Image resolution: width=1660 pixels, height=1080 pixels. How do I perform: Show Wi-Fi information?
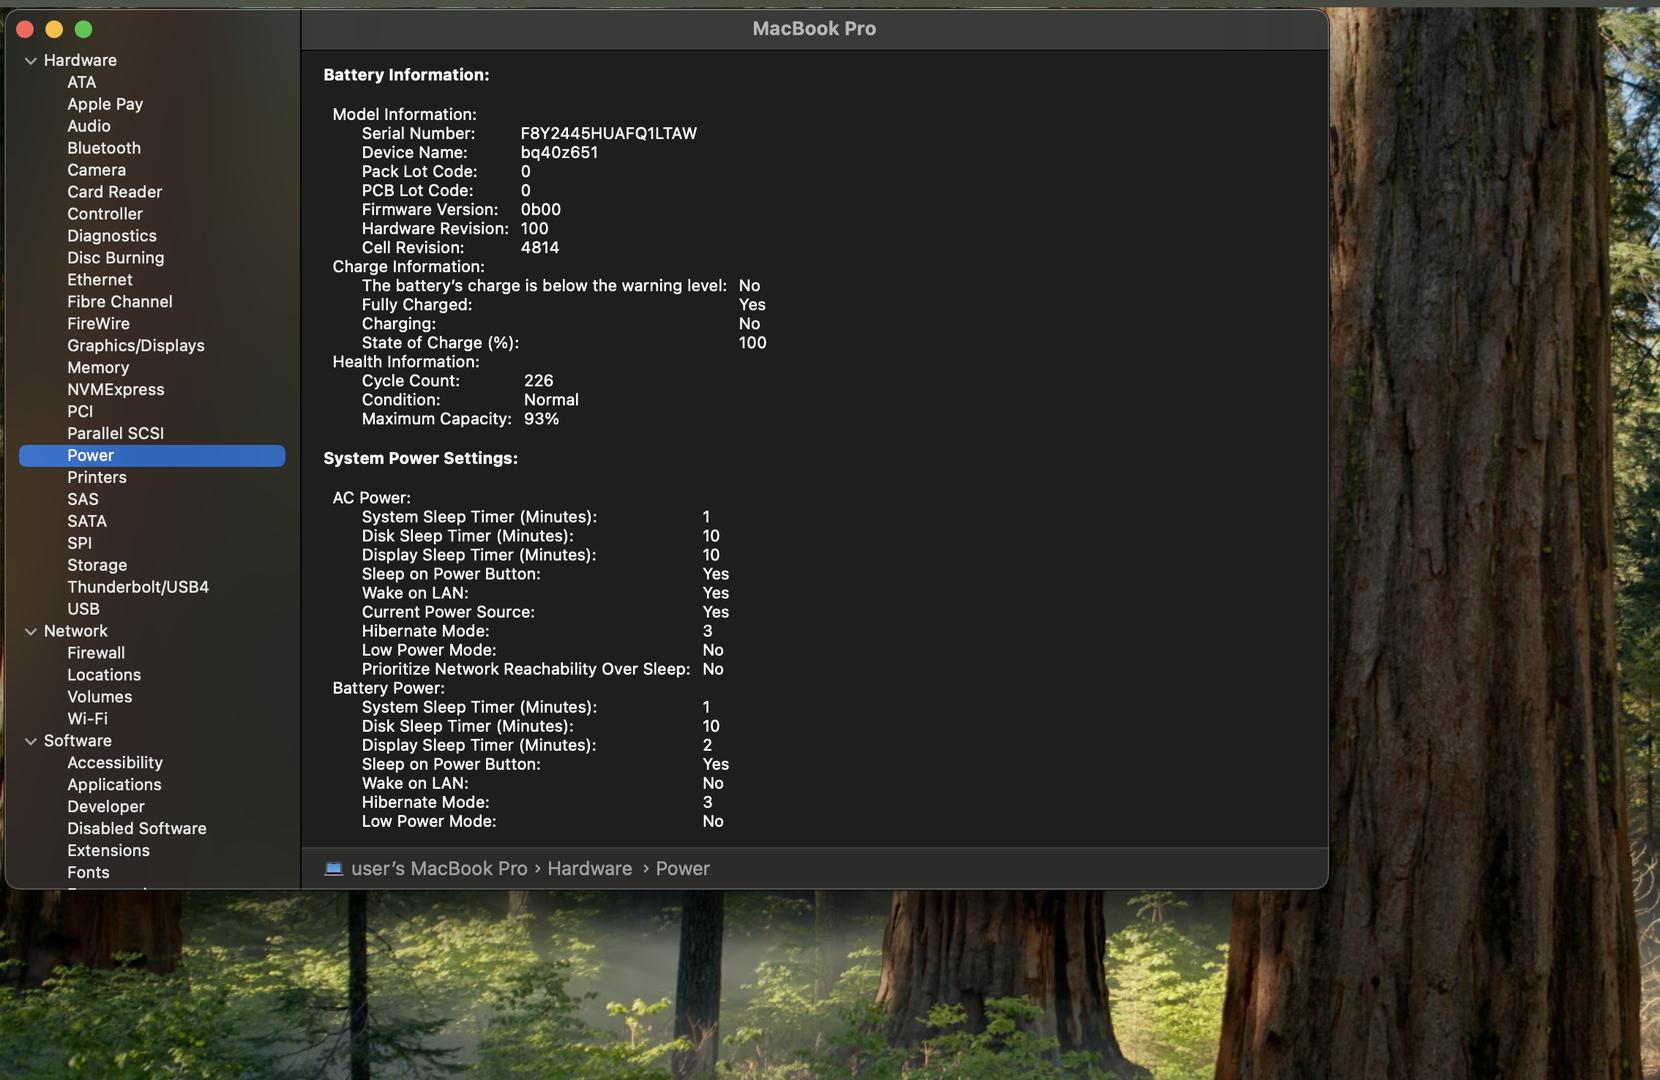[x=87, y=721]
